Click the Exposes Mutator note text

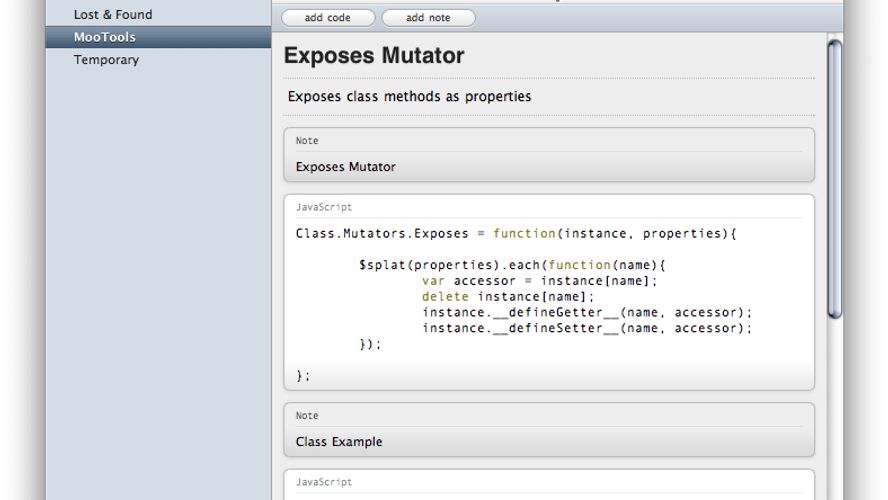tap(345, 166)
